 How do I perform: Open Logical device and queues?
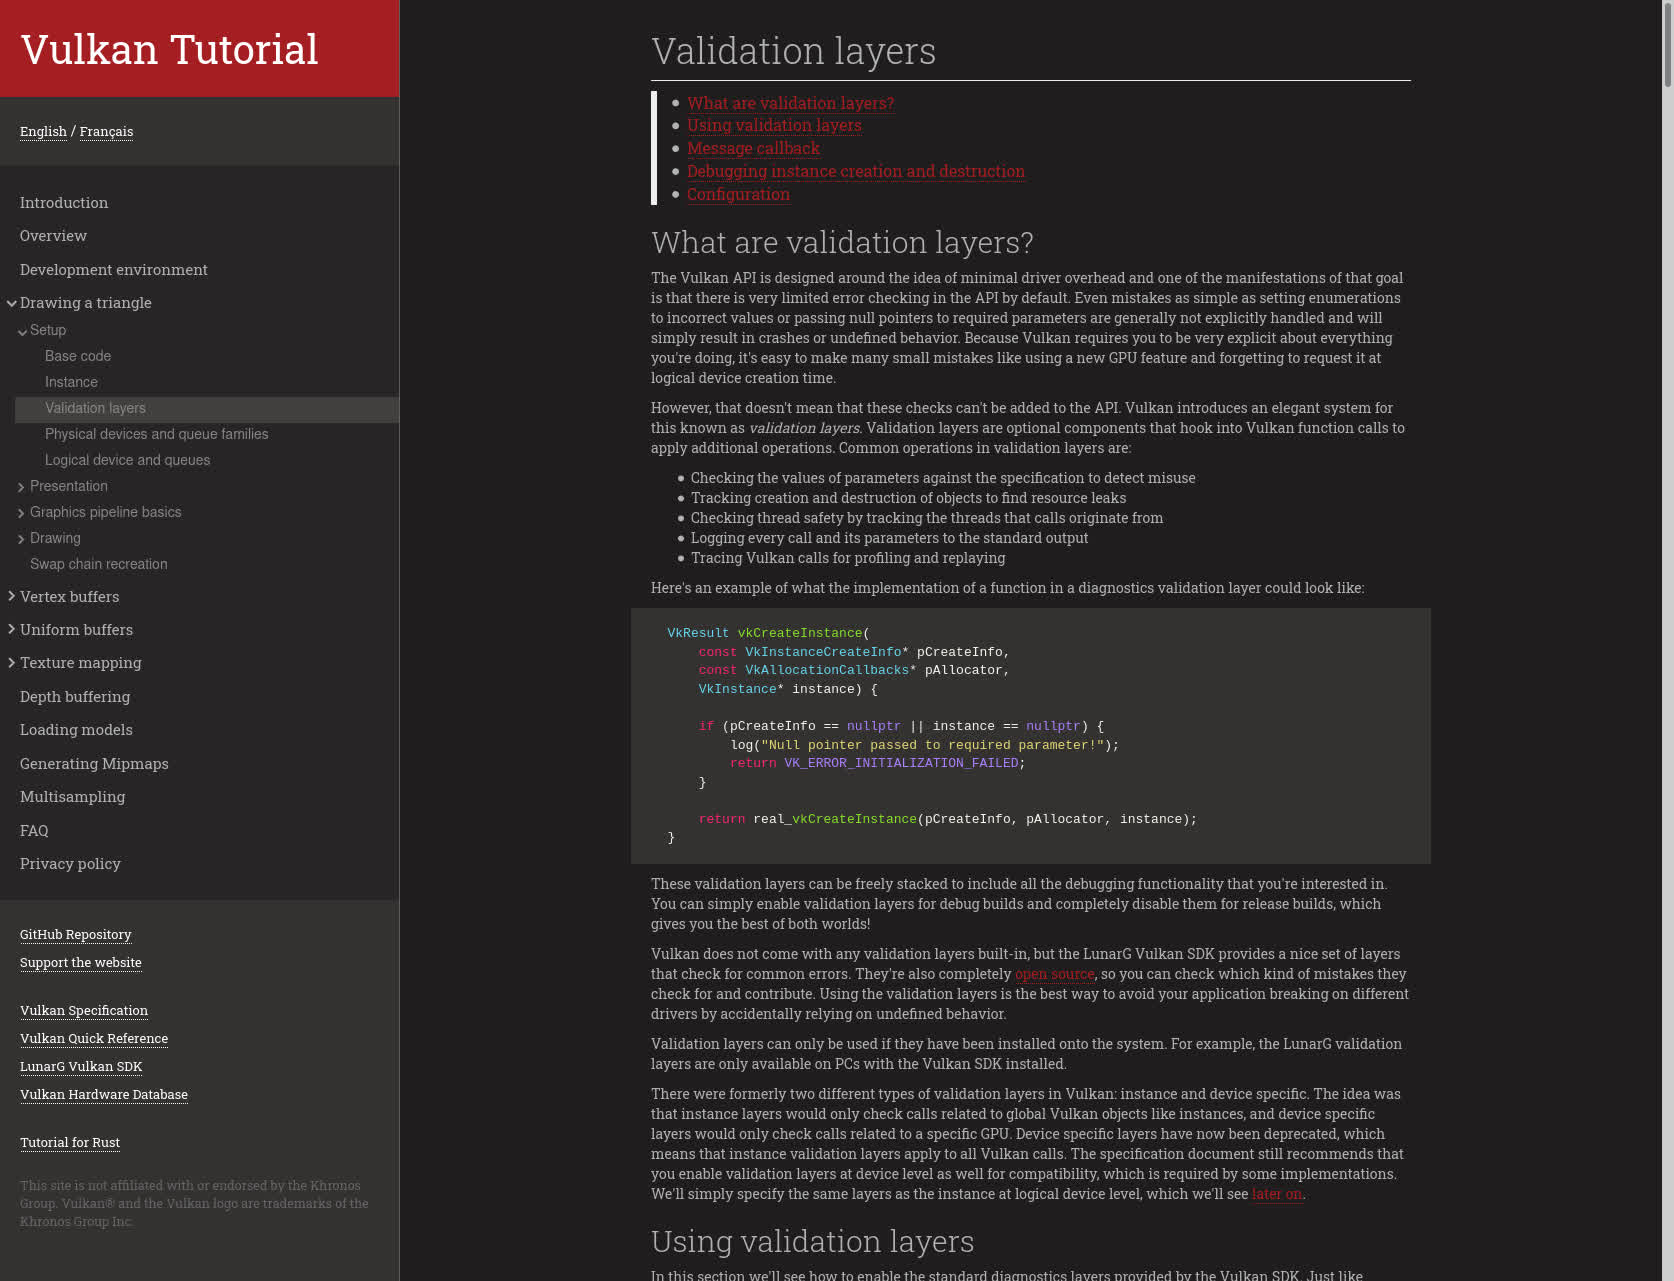point(127,460)
